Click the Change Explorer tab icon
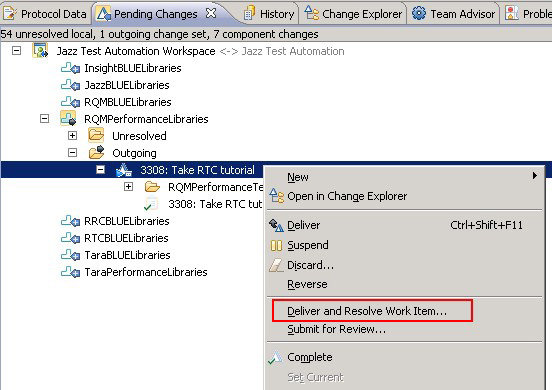 311,13
